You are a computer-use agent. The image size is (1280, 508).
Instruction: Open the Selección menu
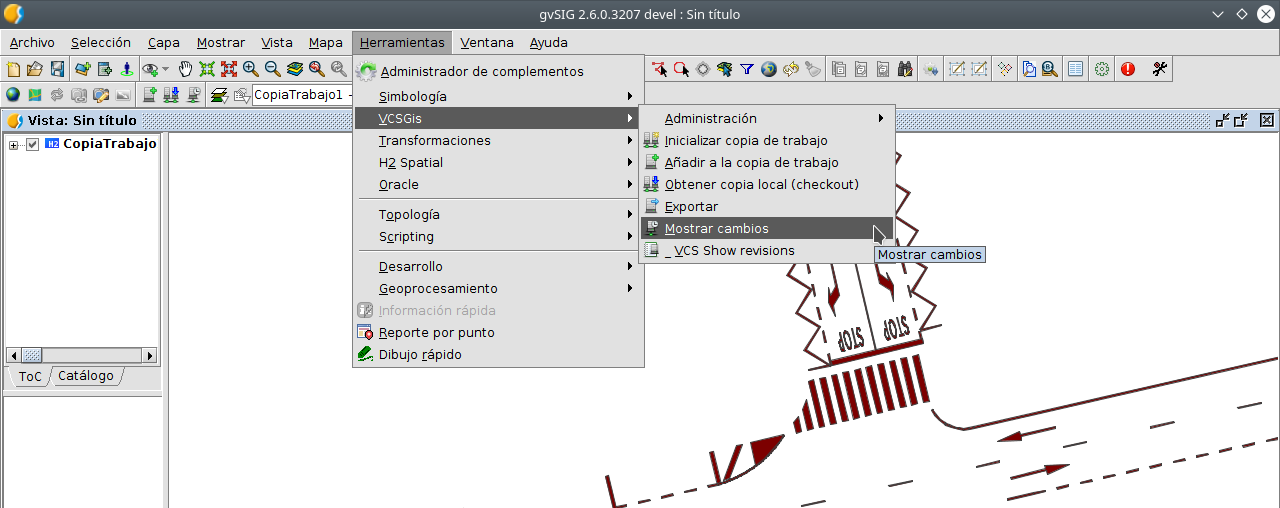tap(101, 43)
